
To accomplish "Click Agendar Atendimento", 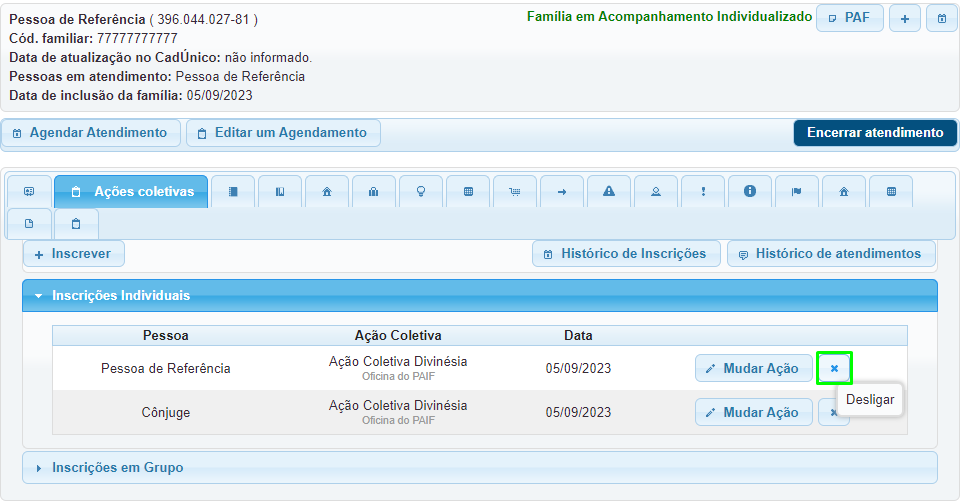I will pyautogui.click(x=91, y=133).
